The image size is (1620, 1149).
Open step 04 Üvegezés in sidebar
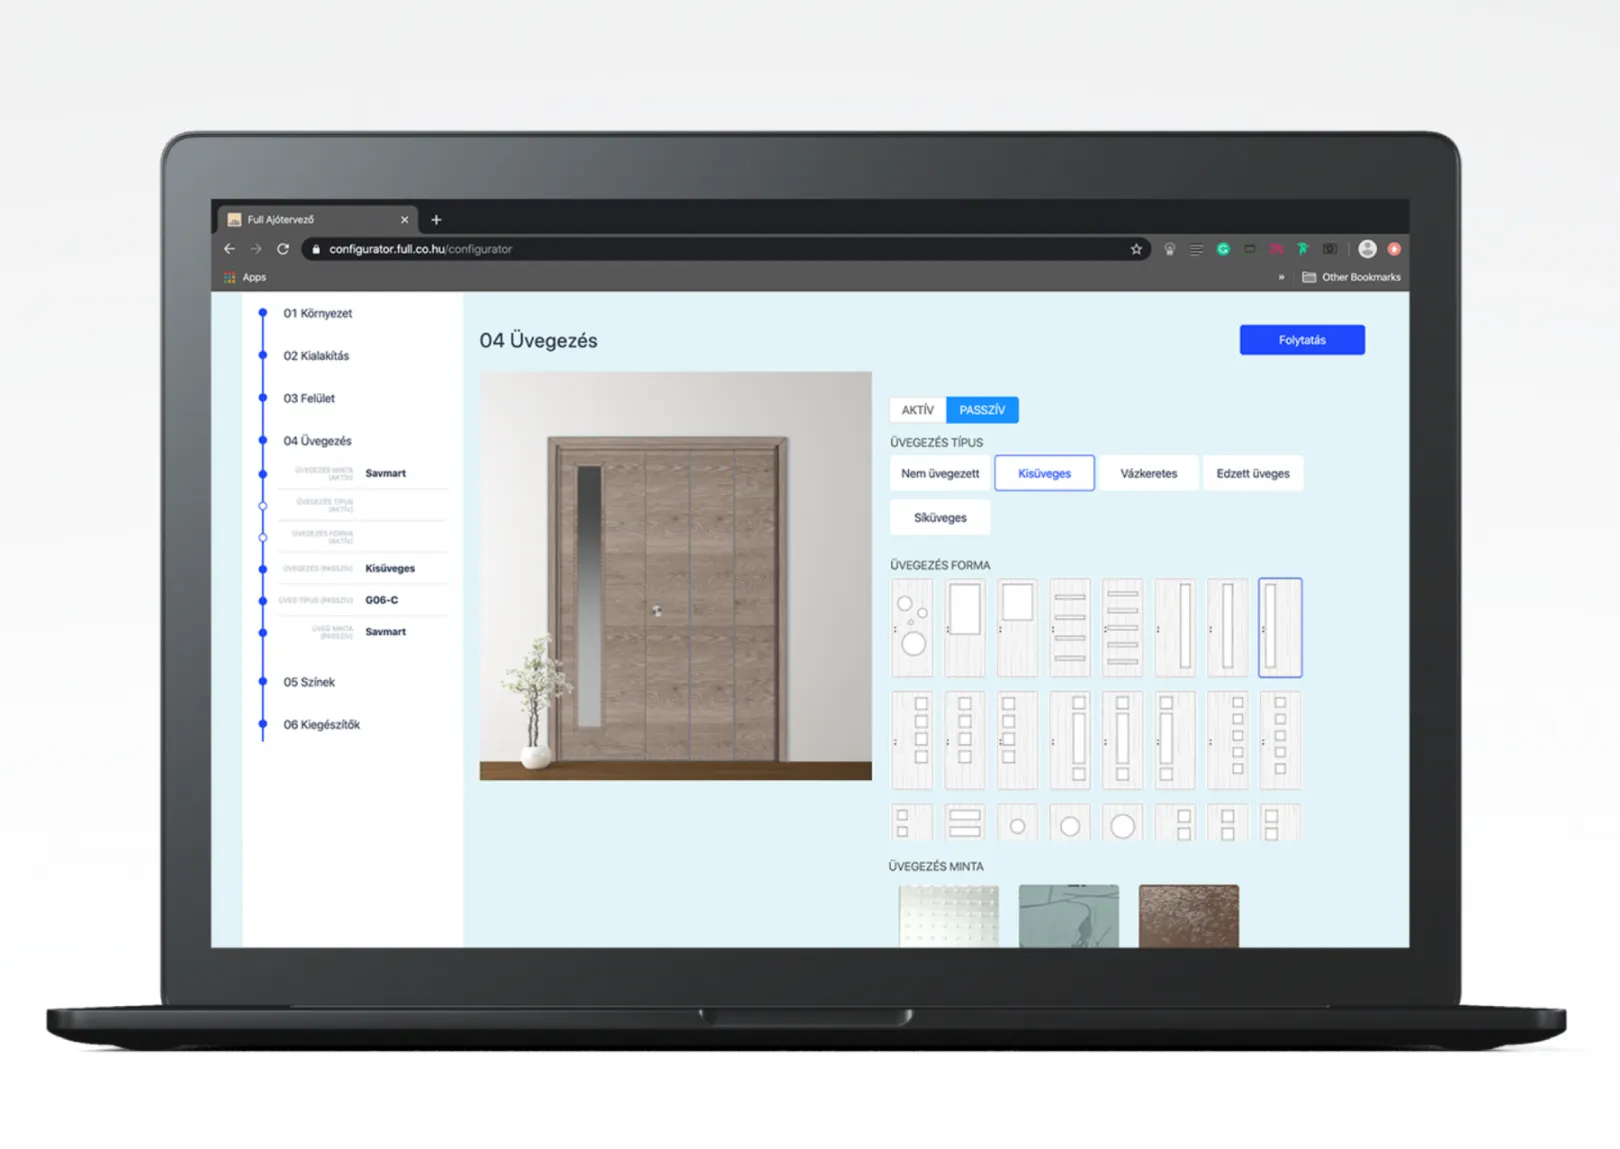coord(317,441)
